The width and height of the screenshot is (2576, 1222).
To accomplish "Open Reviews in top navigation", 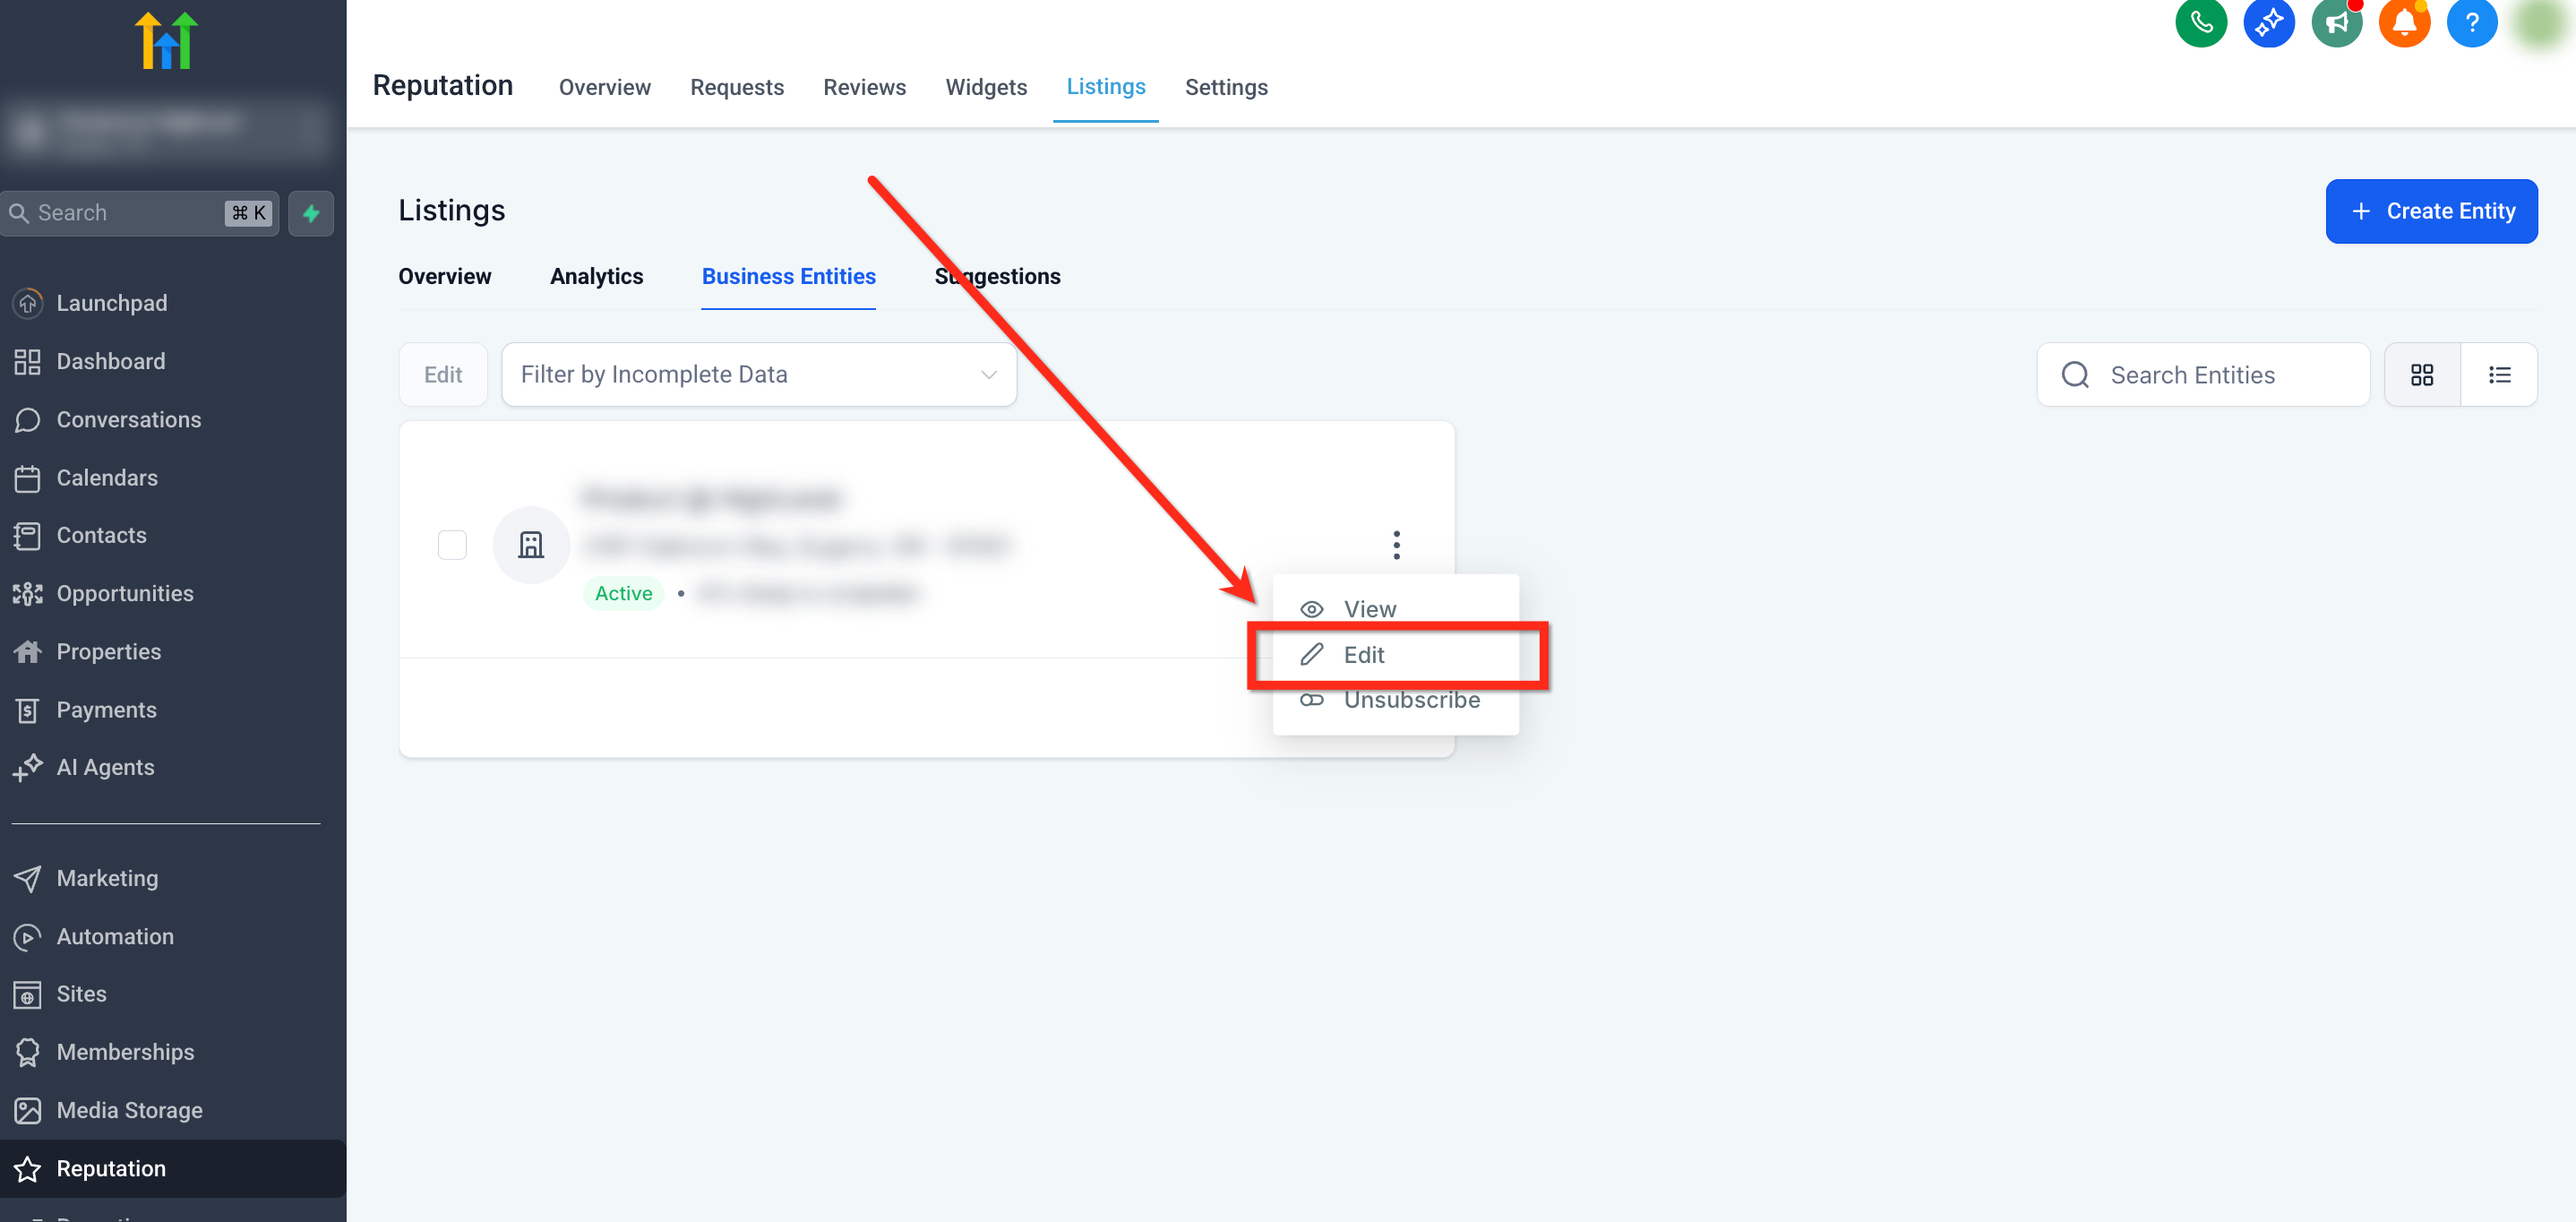I will (864, 87).
